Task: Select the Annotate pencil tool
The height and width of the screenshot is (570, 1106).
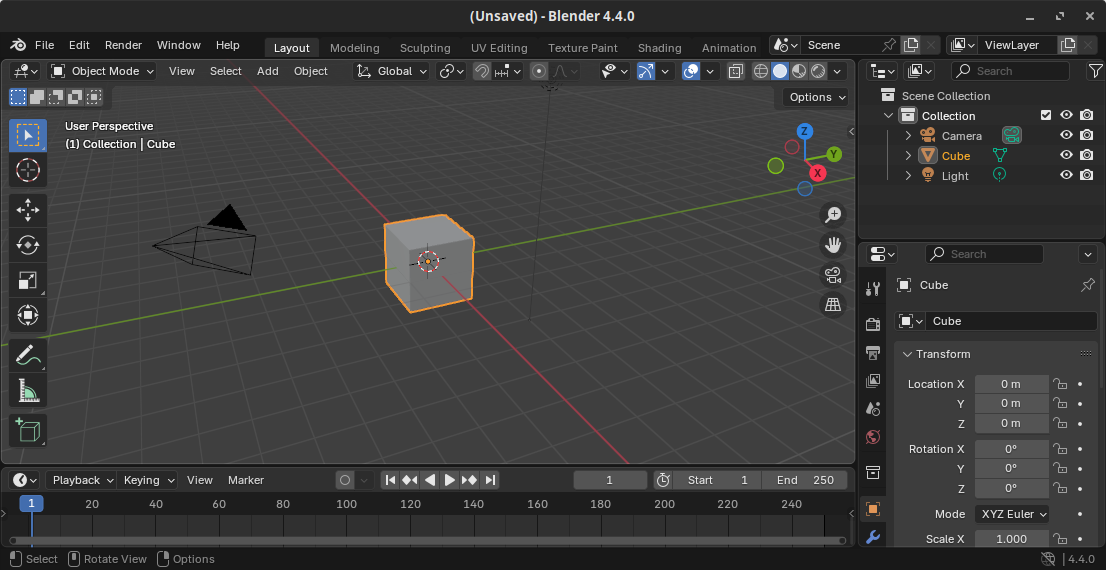Action: pyautogui.click(x=28, y=355)
